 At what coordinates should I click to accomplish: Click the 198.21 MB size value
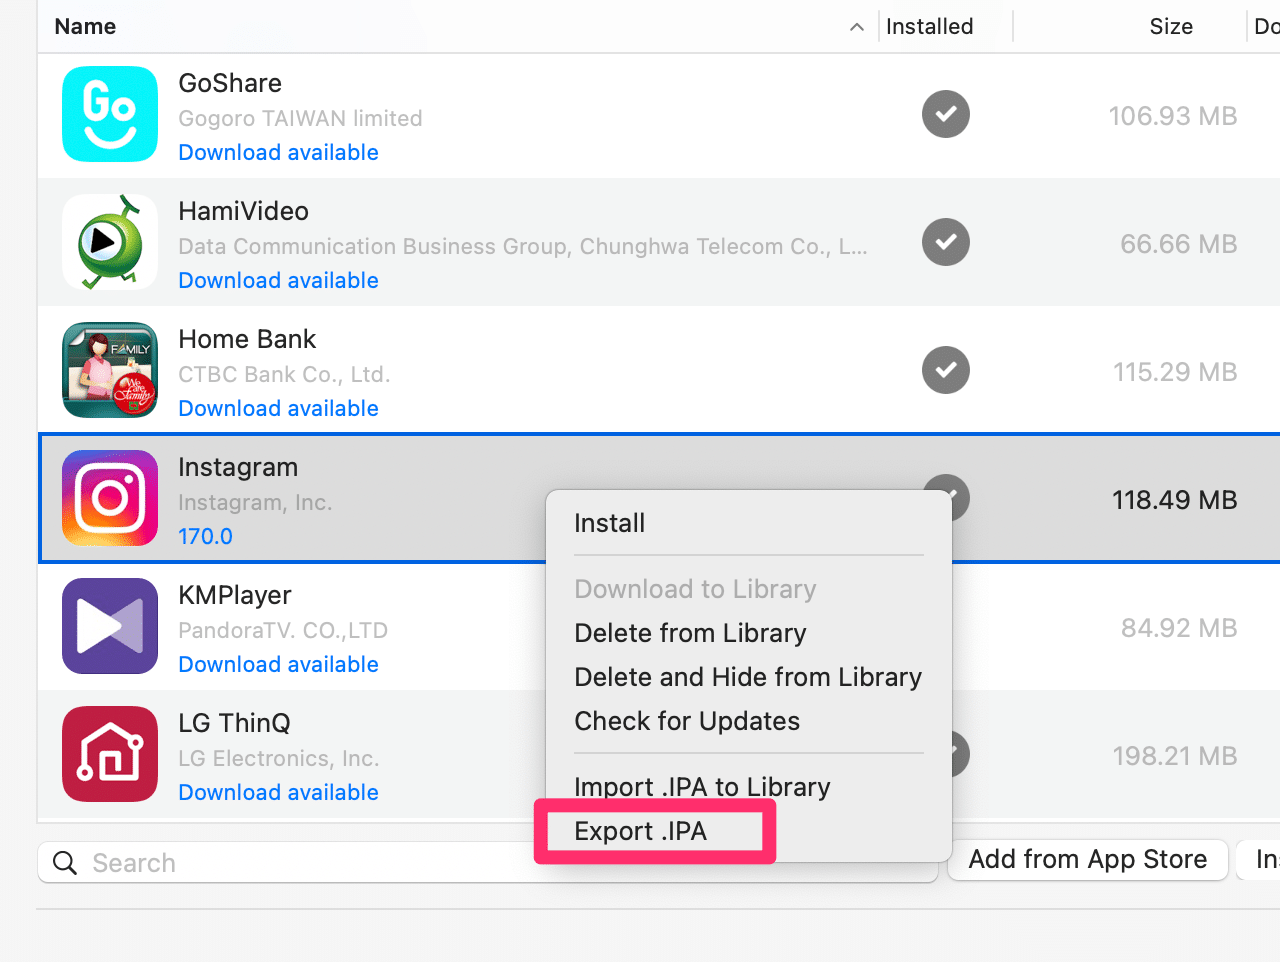click(1175, 756)
